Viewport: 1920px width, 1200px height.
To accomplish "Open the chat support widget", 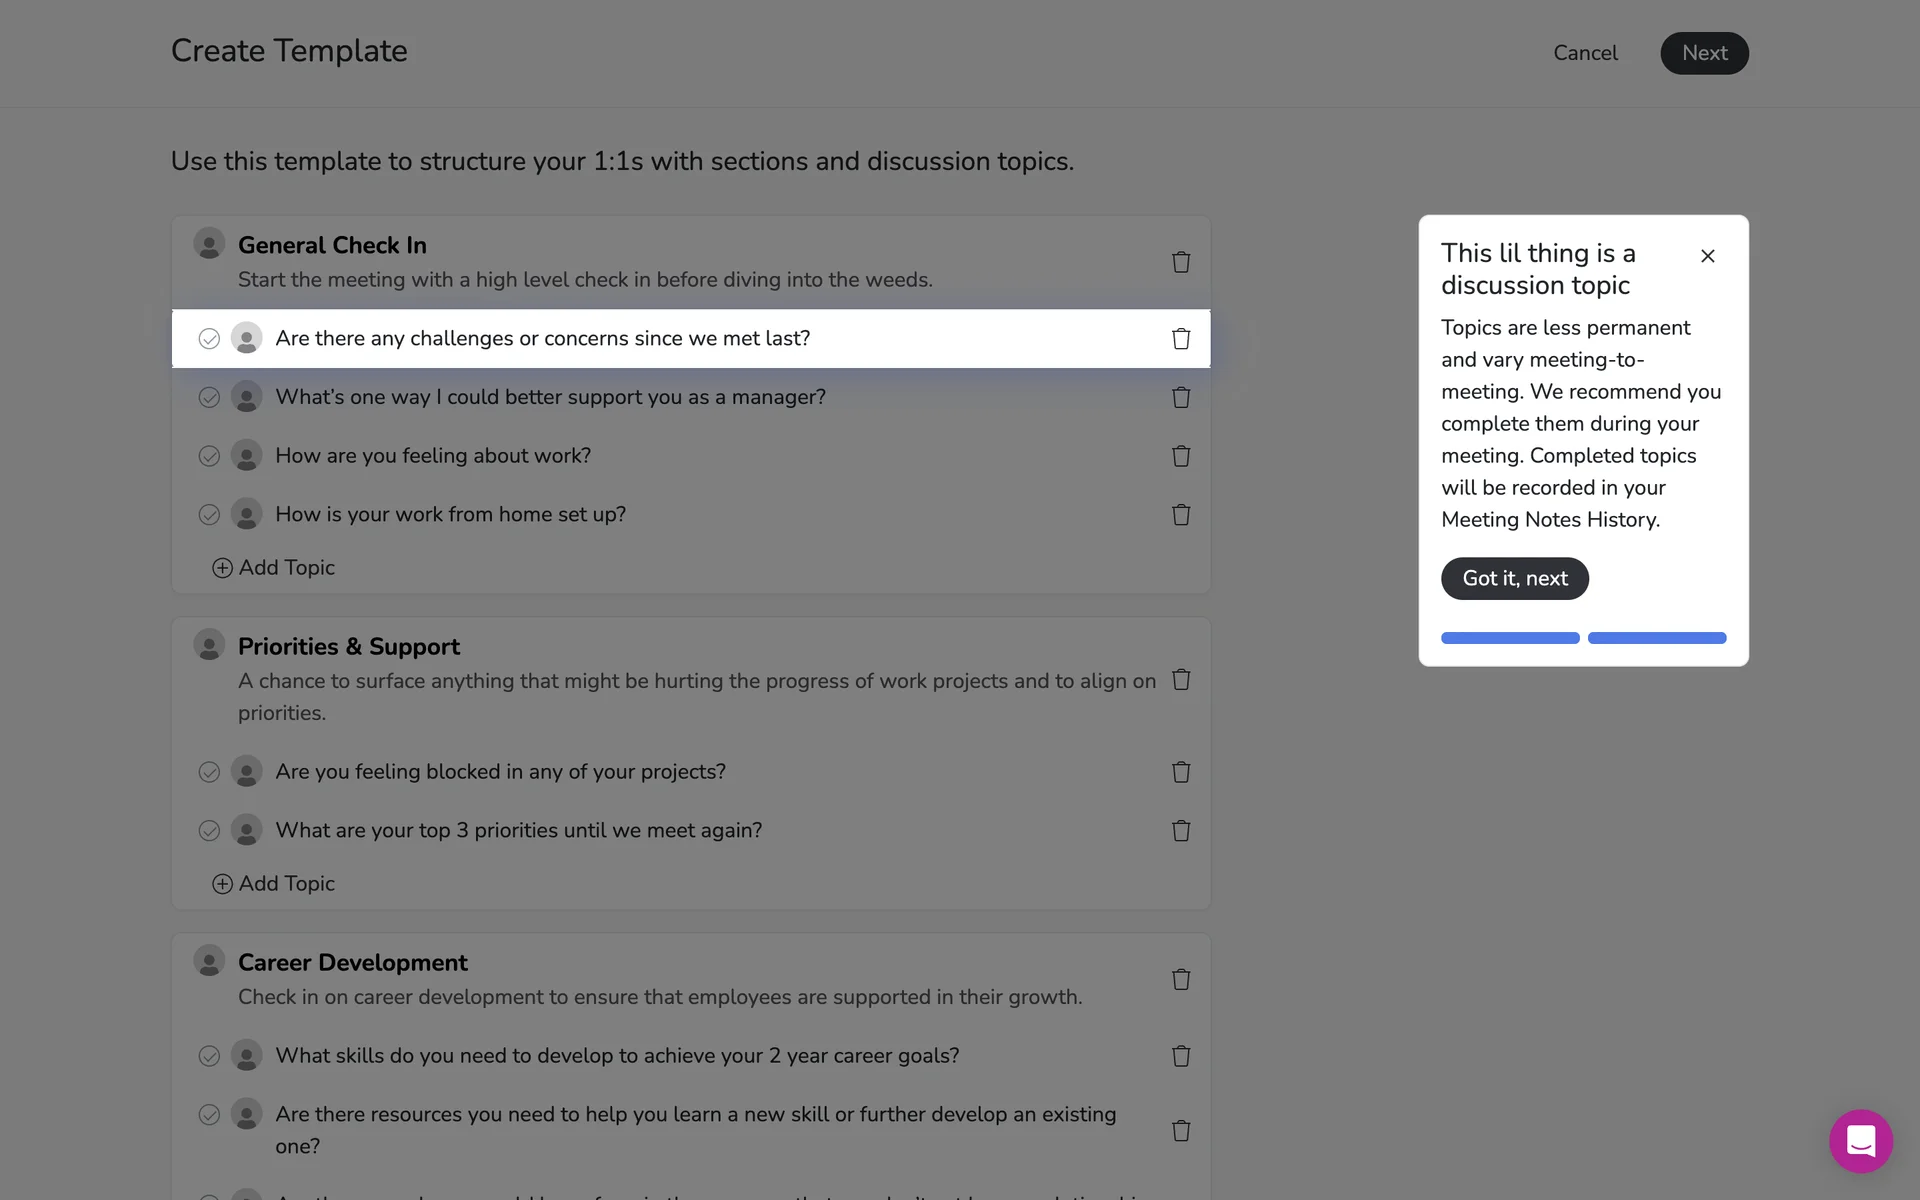I will [1860, 1141].
